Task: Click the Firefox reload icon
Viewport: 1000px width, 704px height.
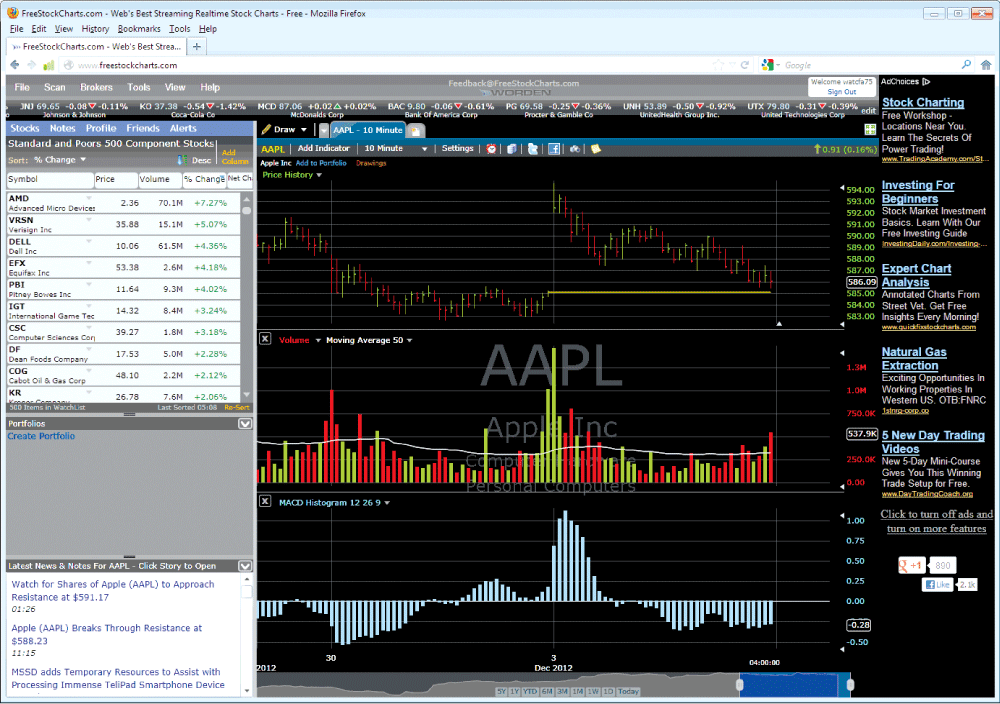Action: (x=744, y=65)
